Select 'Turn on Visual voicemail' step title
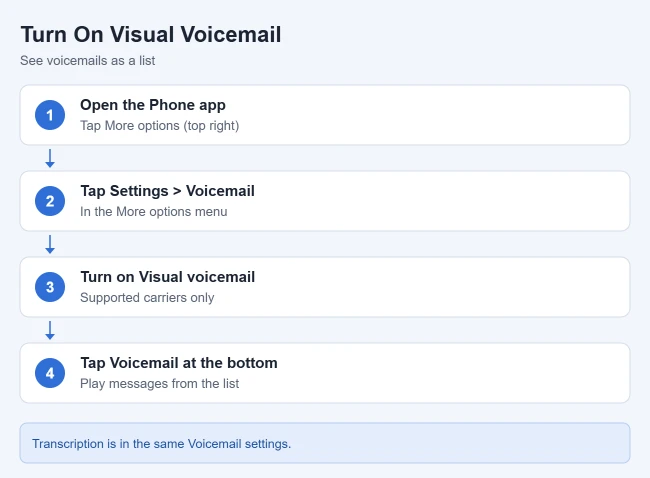Viewport: 650px width, 478px height. (167, 277)
